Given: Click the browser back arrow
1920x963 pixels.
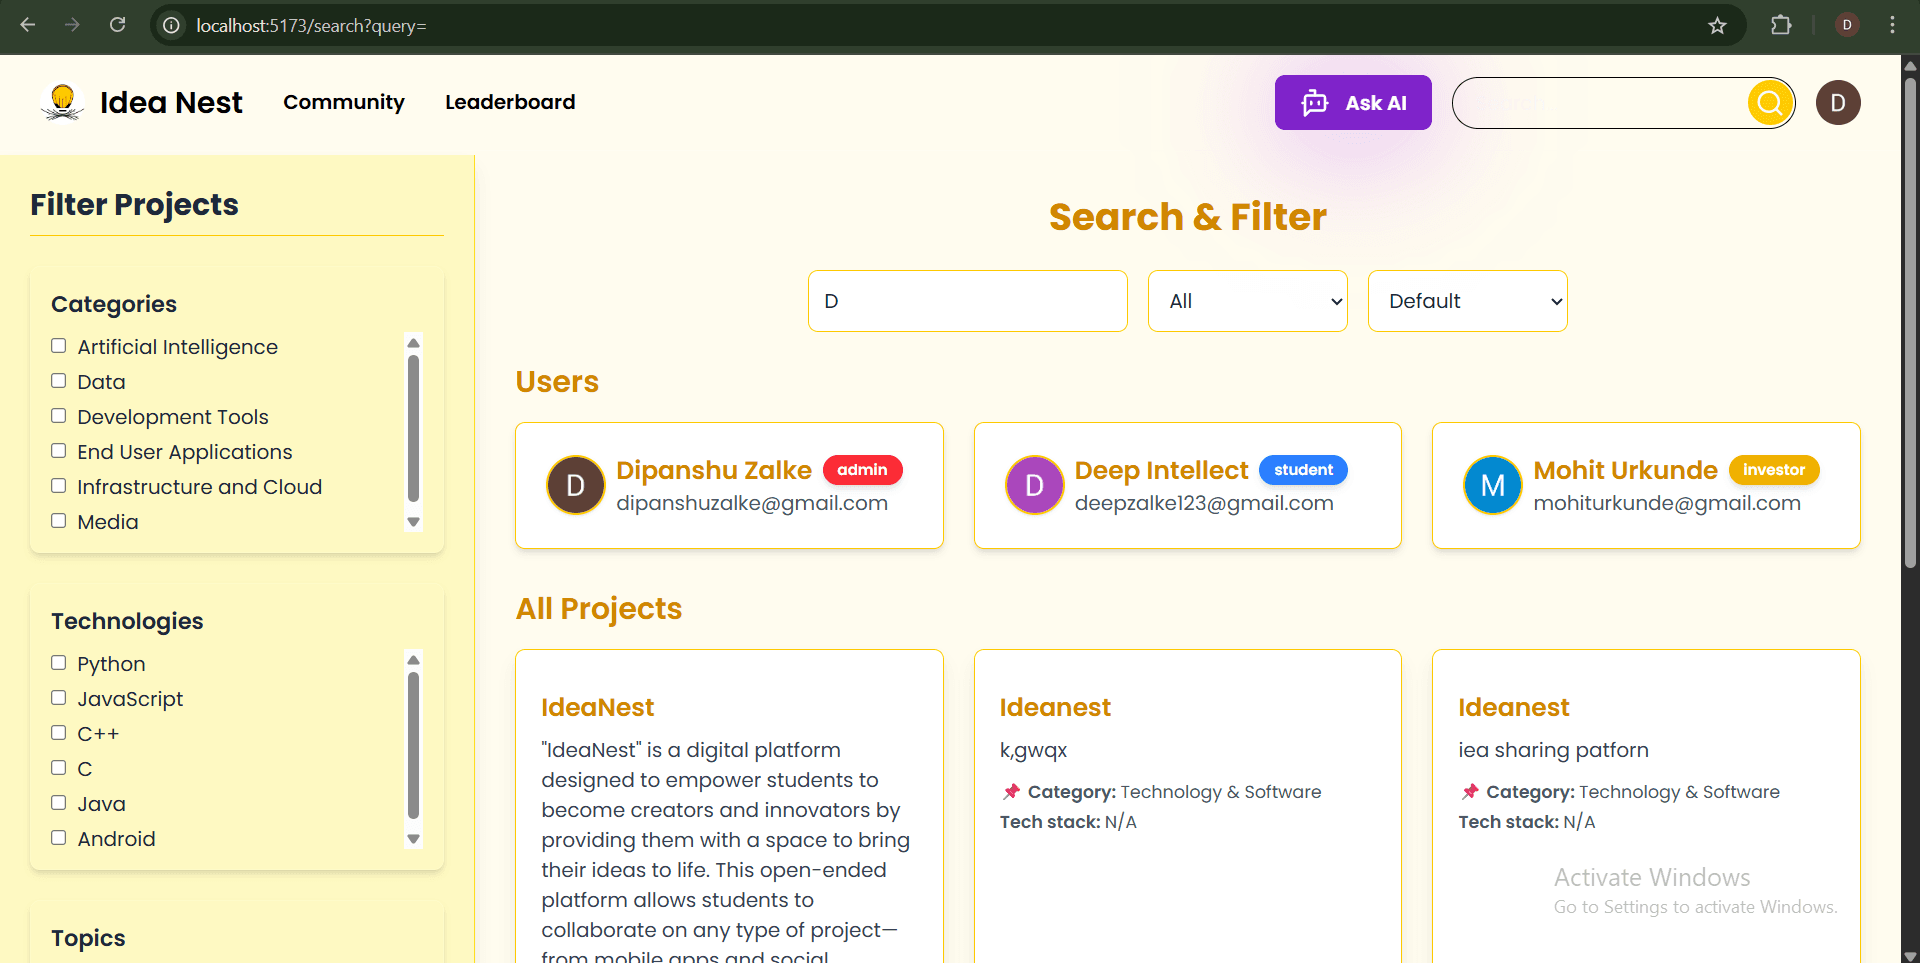Looking at the screenshot, I should (28, 25).
